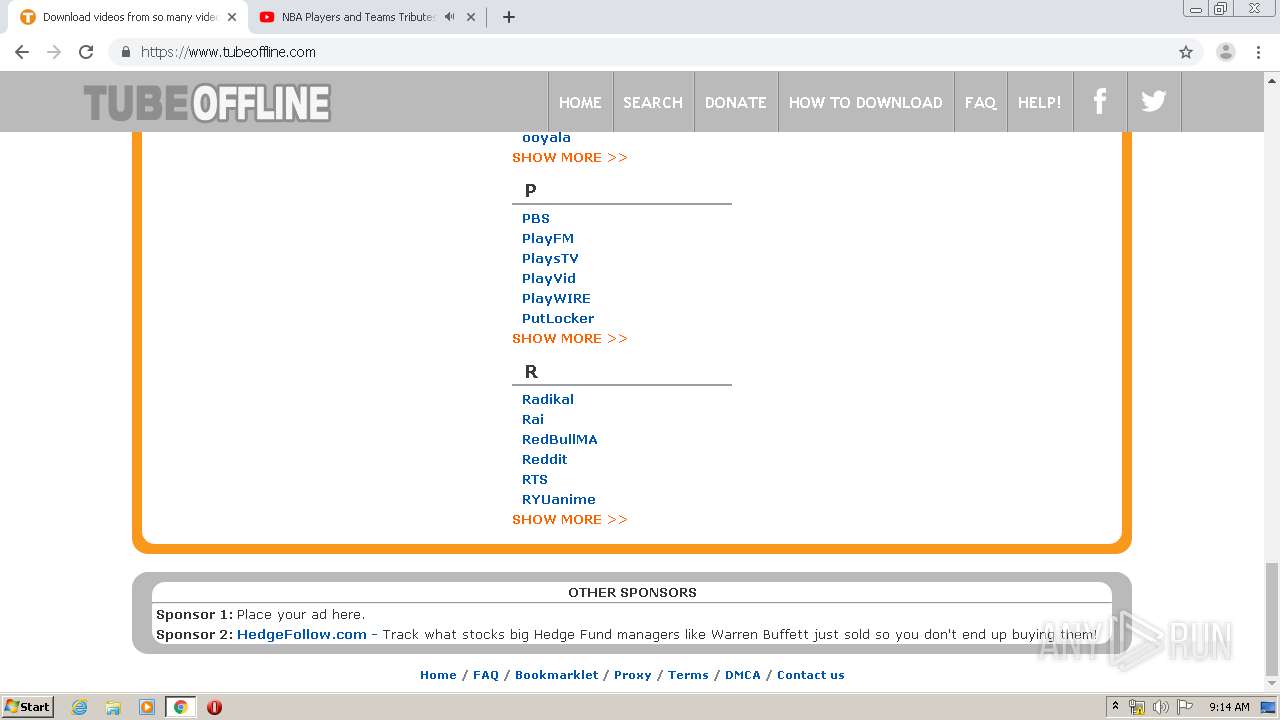Click the footer FAQ link
1280x720 pixels.
coord(486,675)
